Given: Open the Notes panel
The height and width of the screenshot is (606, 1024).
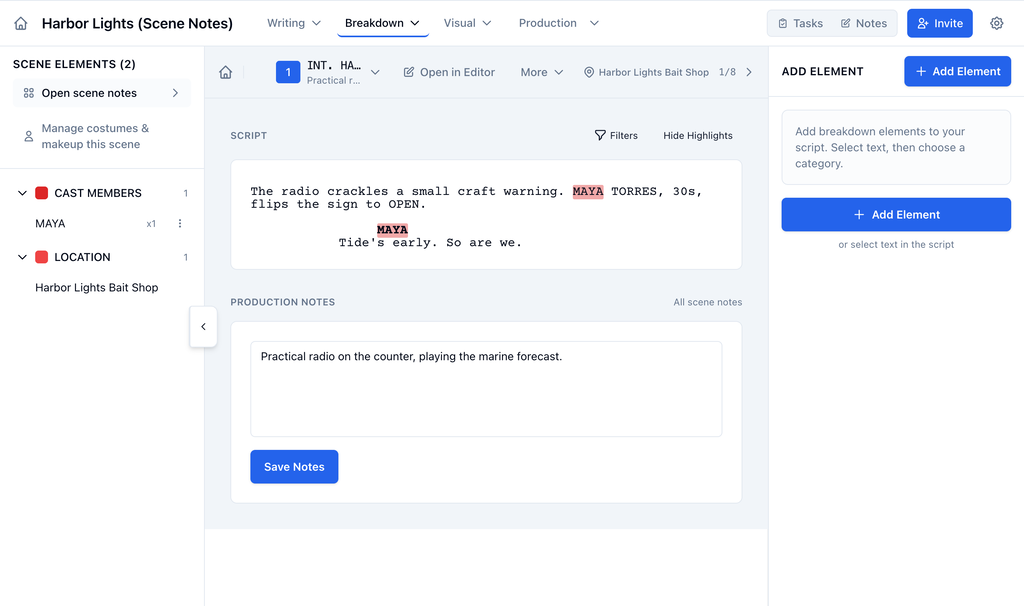Looking at the screenshot, I should coord(863,24).
